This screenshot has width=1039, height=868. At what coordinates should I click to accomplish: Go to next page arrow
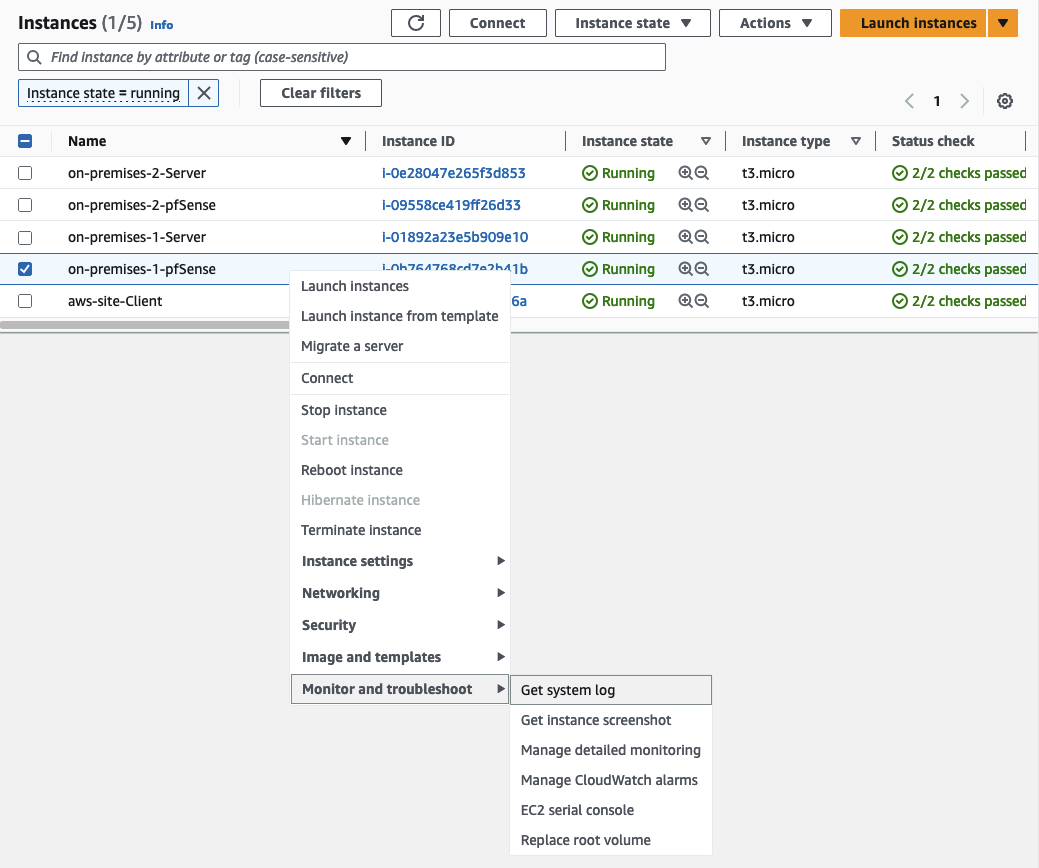964,101
